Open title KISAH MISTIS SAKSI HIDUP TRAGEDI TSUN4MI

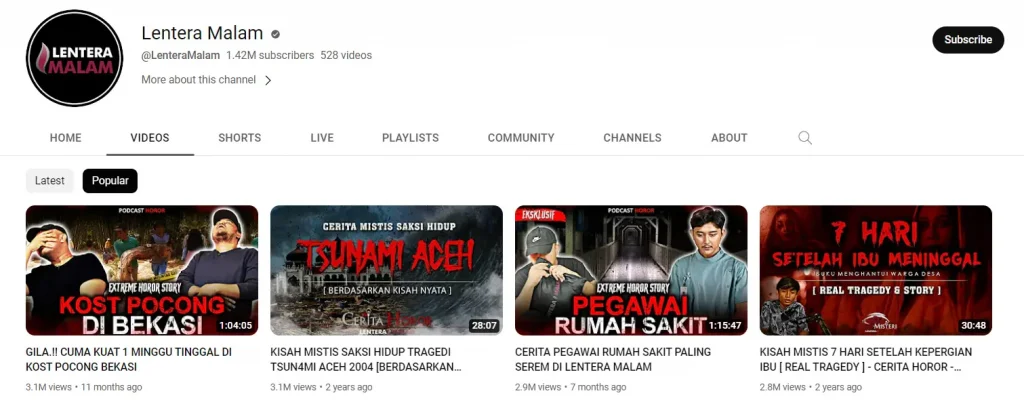click(366, 359)
